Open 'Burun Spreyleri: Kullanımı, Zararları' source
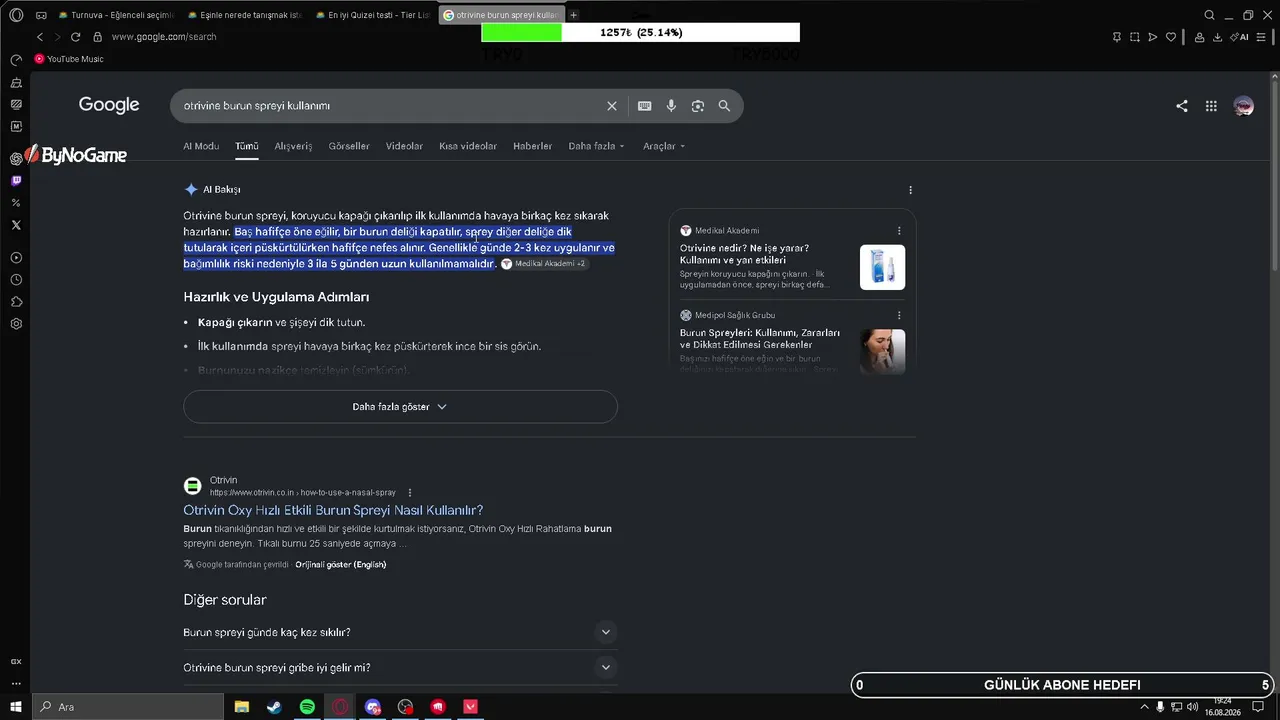 click(x=760, y=338)
